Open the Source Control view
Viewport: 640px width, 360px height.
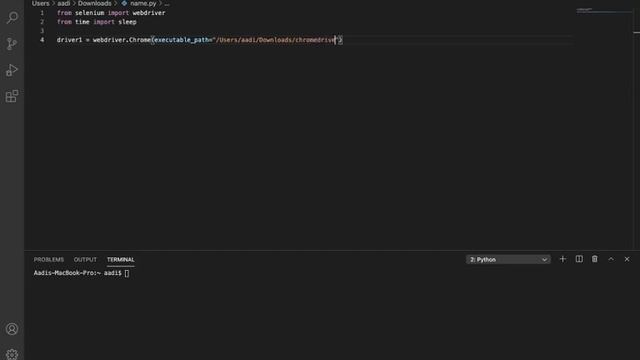(12, 44)
